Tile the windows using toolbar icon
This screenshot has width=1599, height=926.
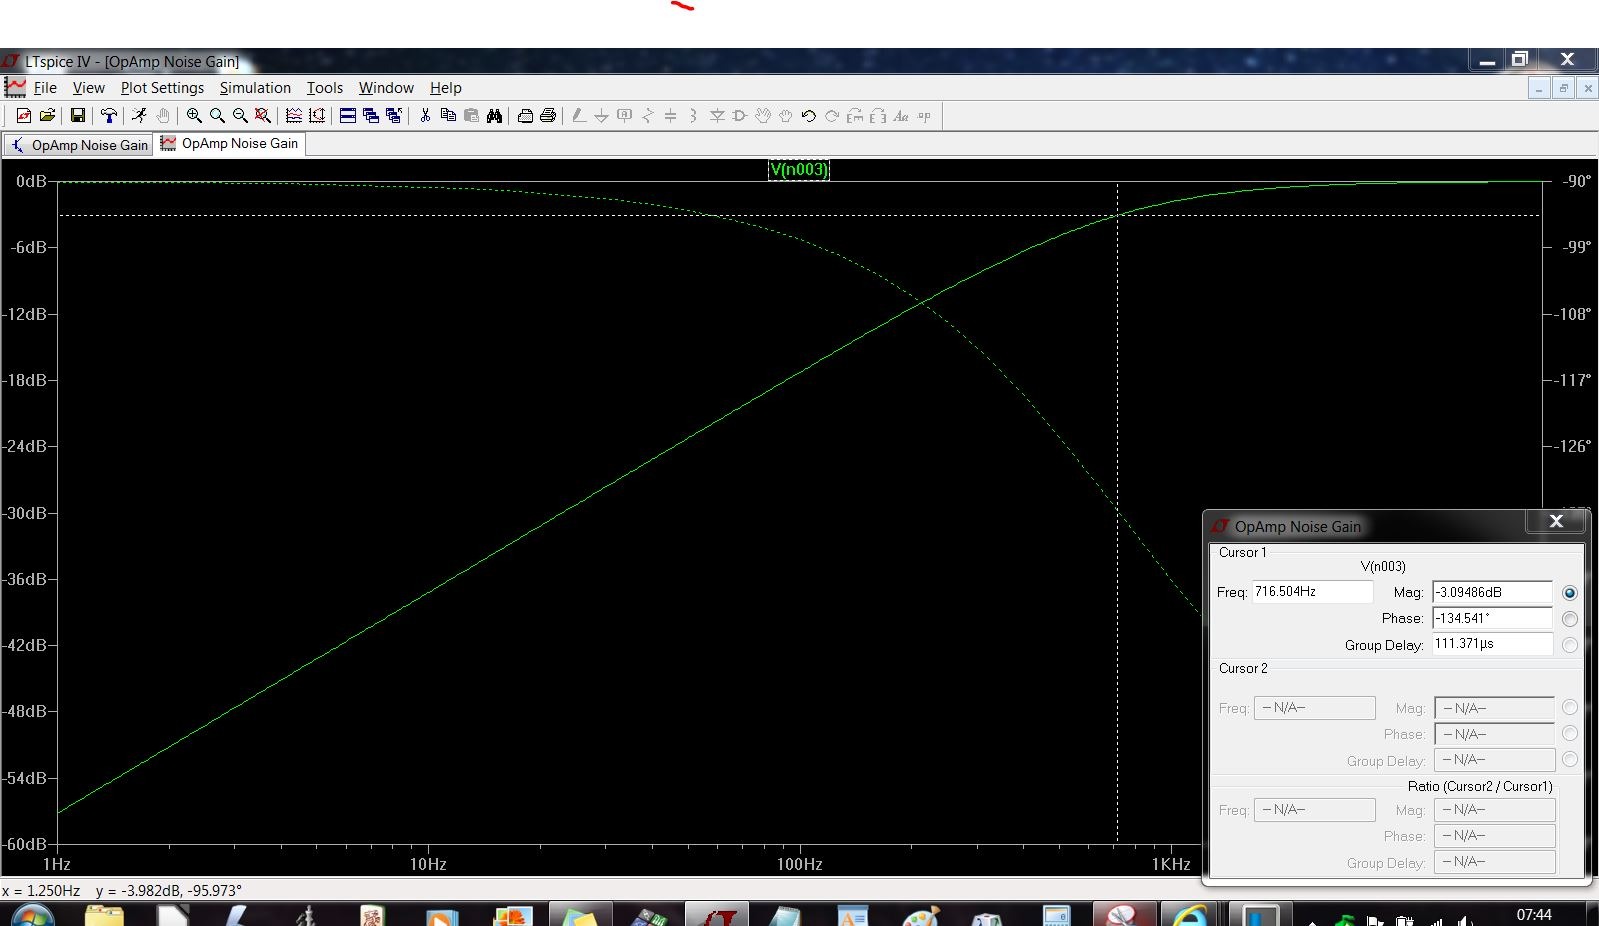click(348, 116)
